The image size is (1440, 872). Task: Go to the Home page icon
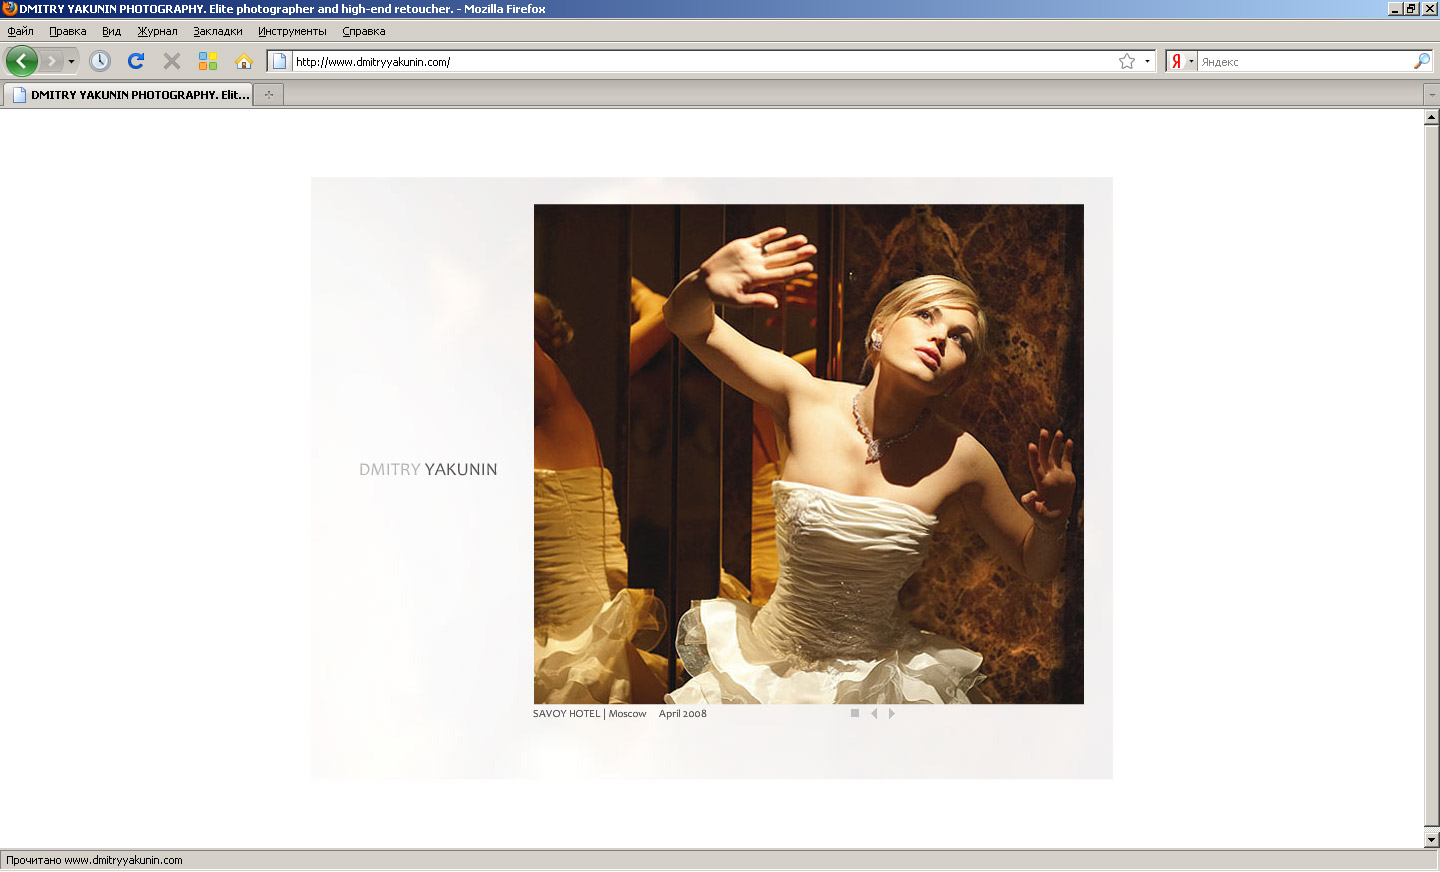[244, 61]
